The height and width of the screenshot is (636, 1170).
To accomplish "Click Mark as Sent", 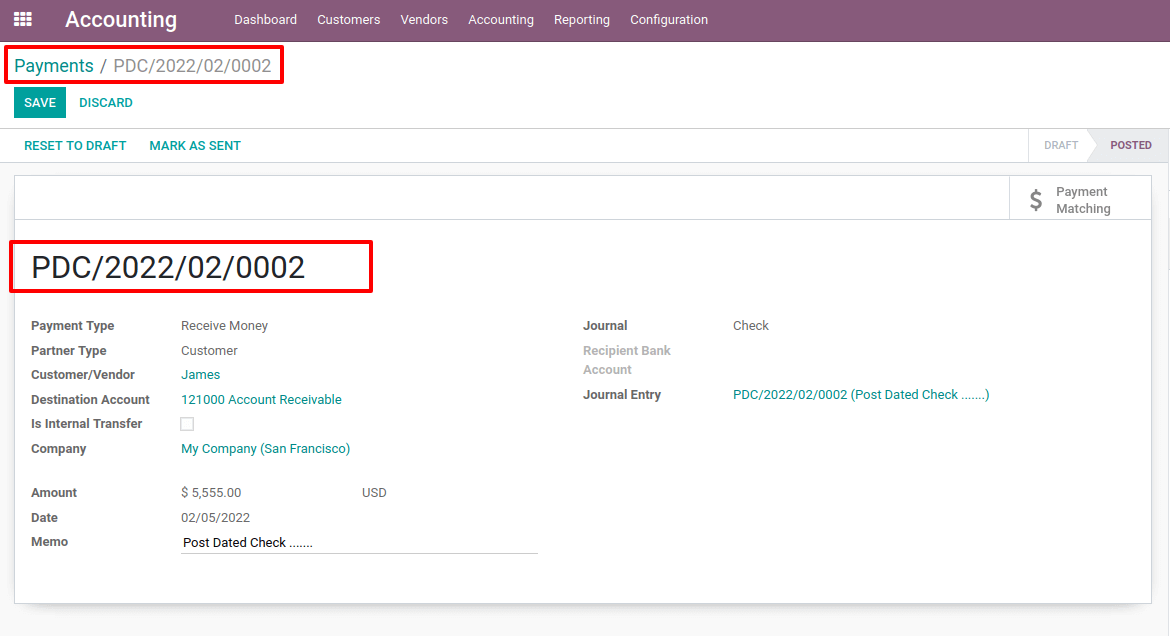I will pos(195,146).
